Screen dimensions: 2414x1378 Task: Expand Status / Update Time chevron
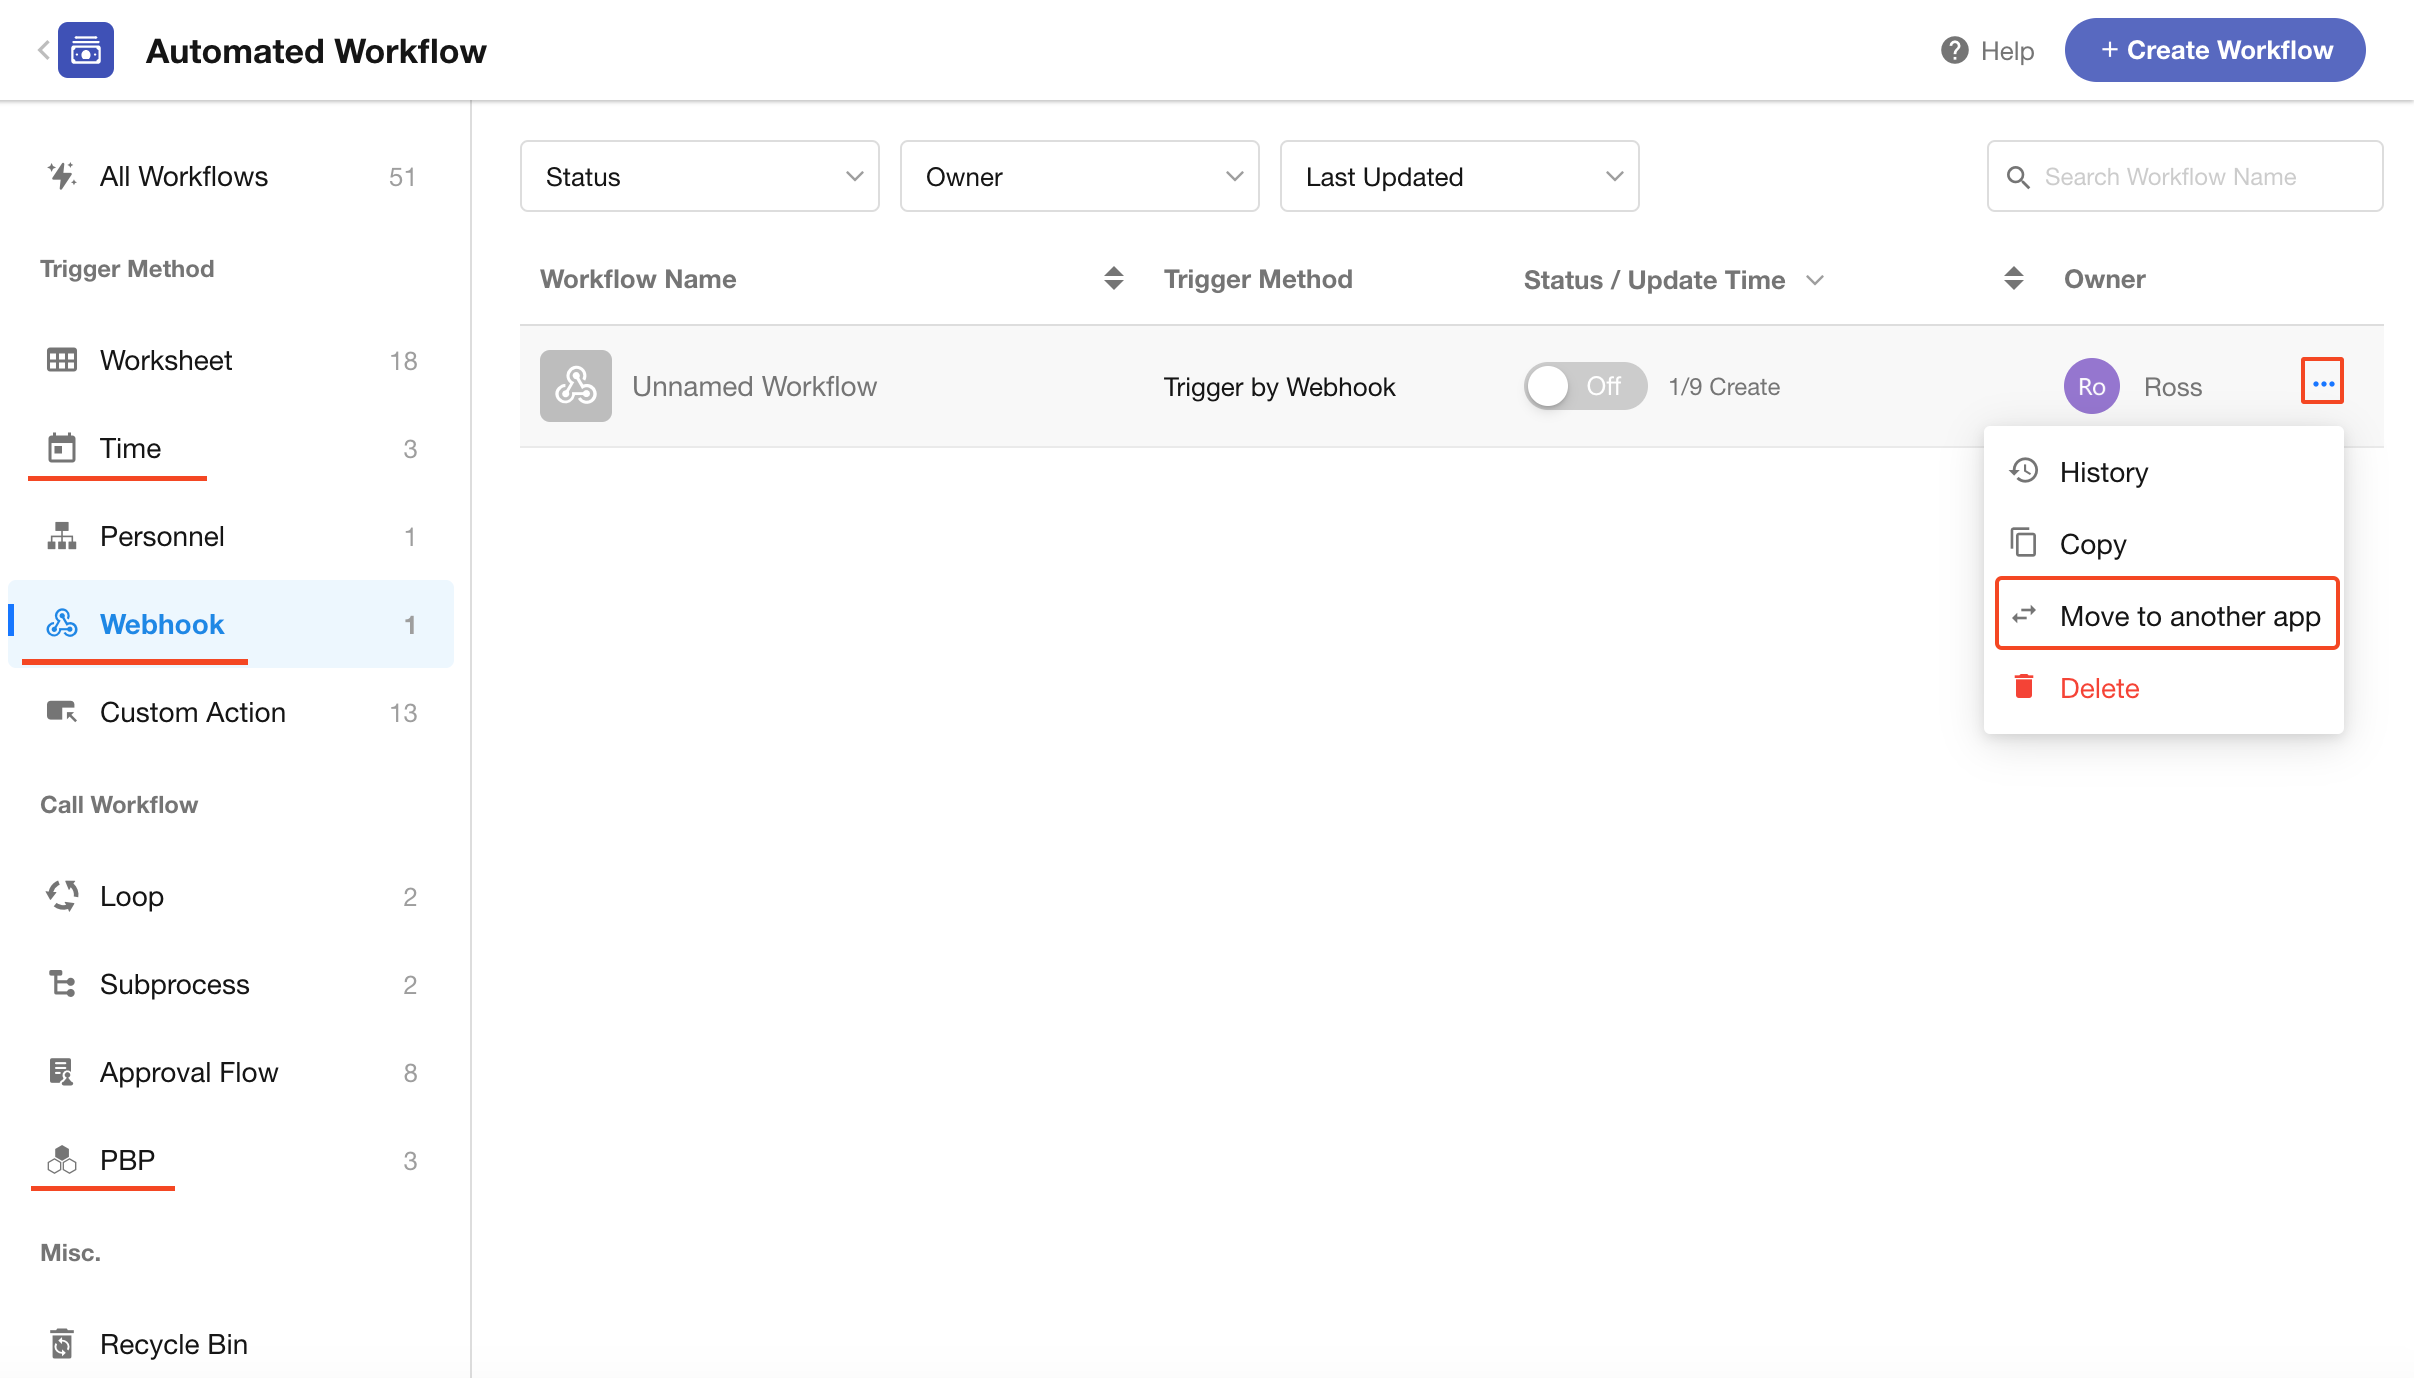click(1815, 280)
